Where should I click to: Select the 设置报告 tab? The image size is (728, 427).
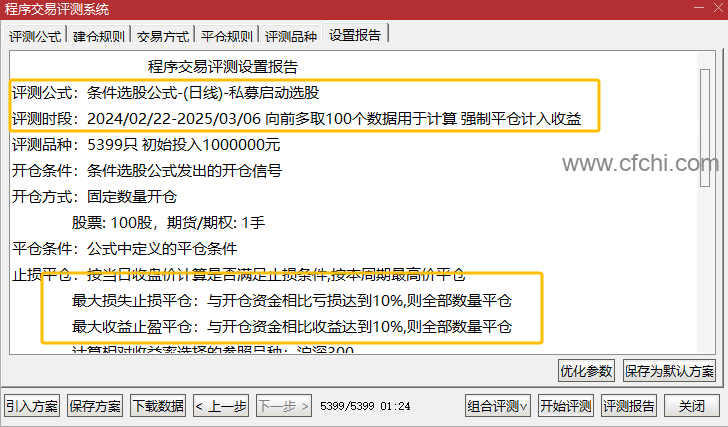pos(355,34)
